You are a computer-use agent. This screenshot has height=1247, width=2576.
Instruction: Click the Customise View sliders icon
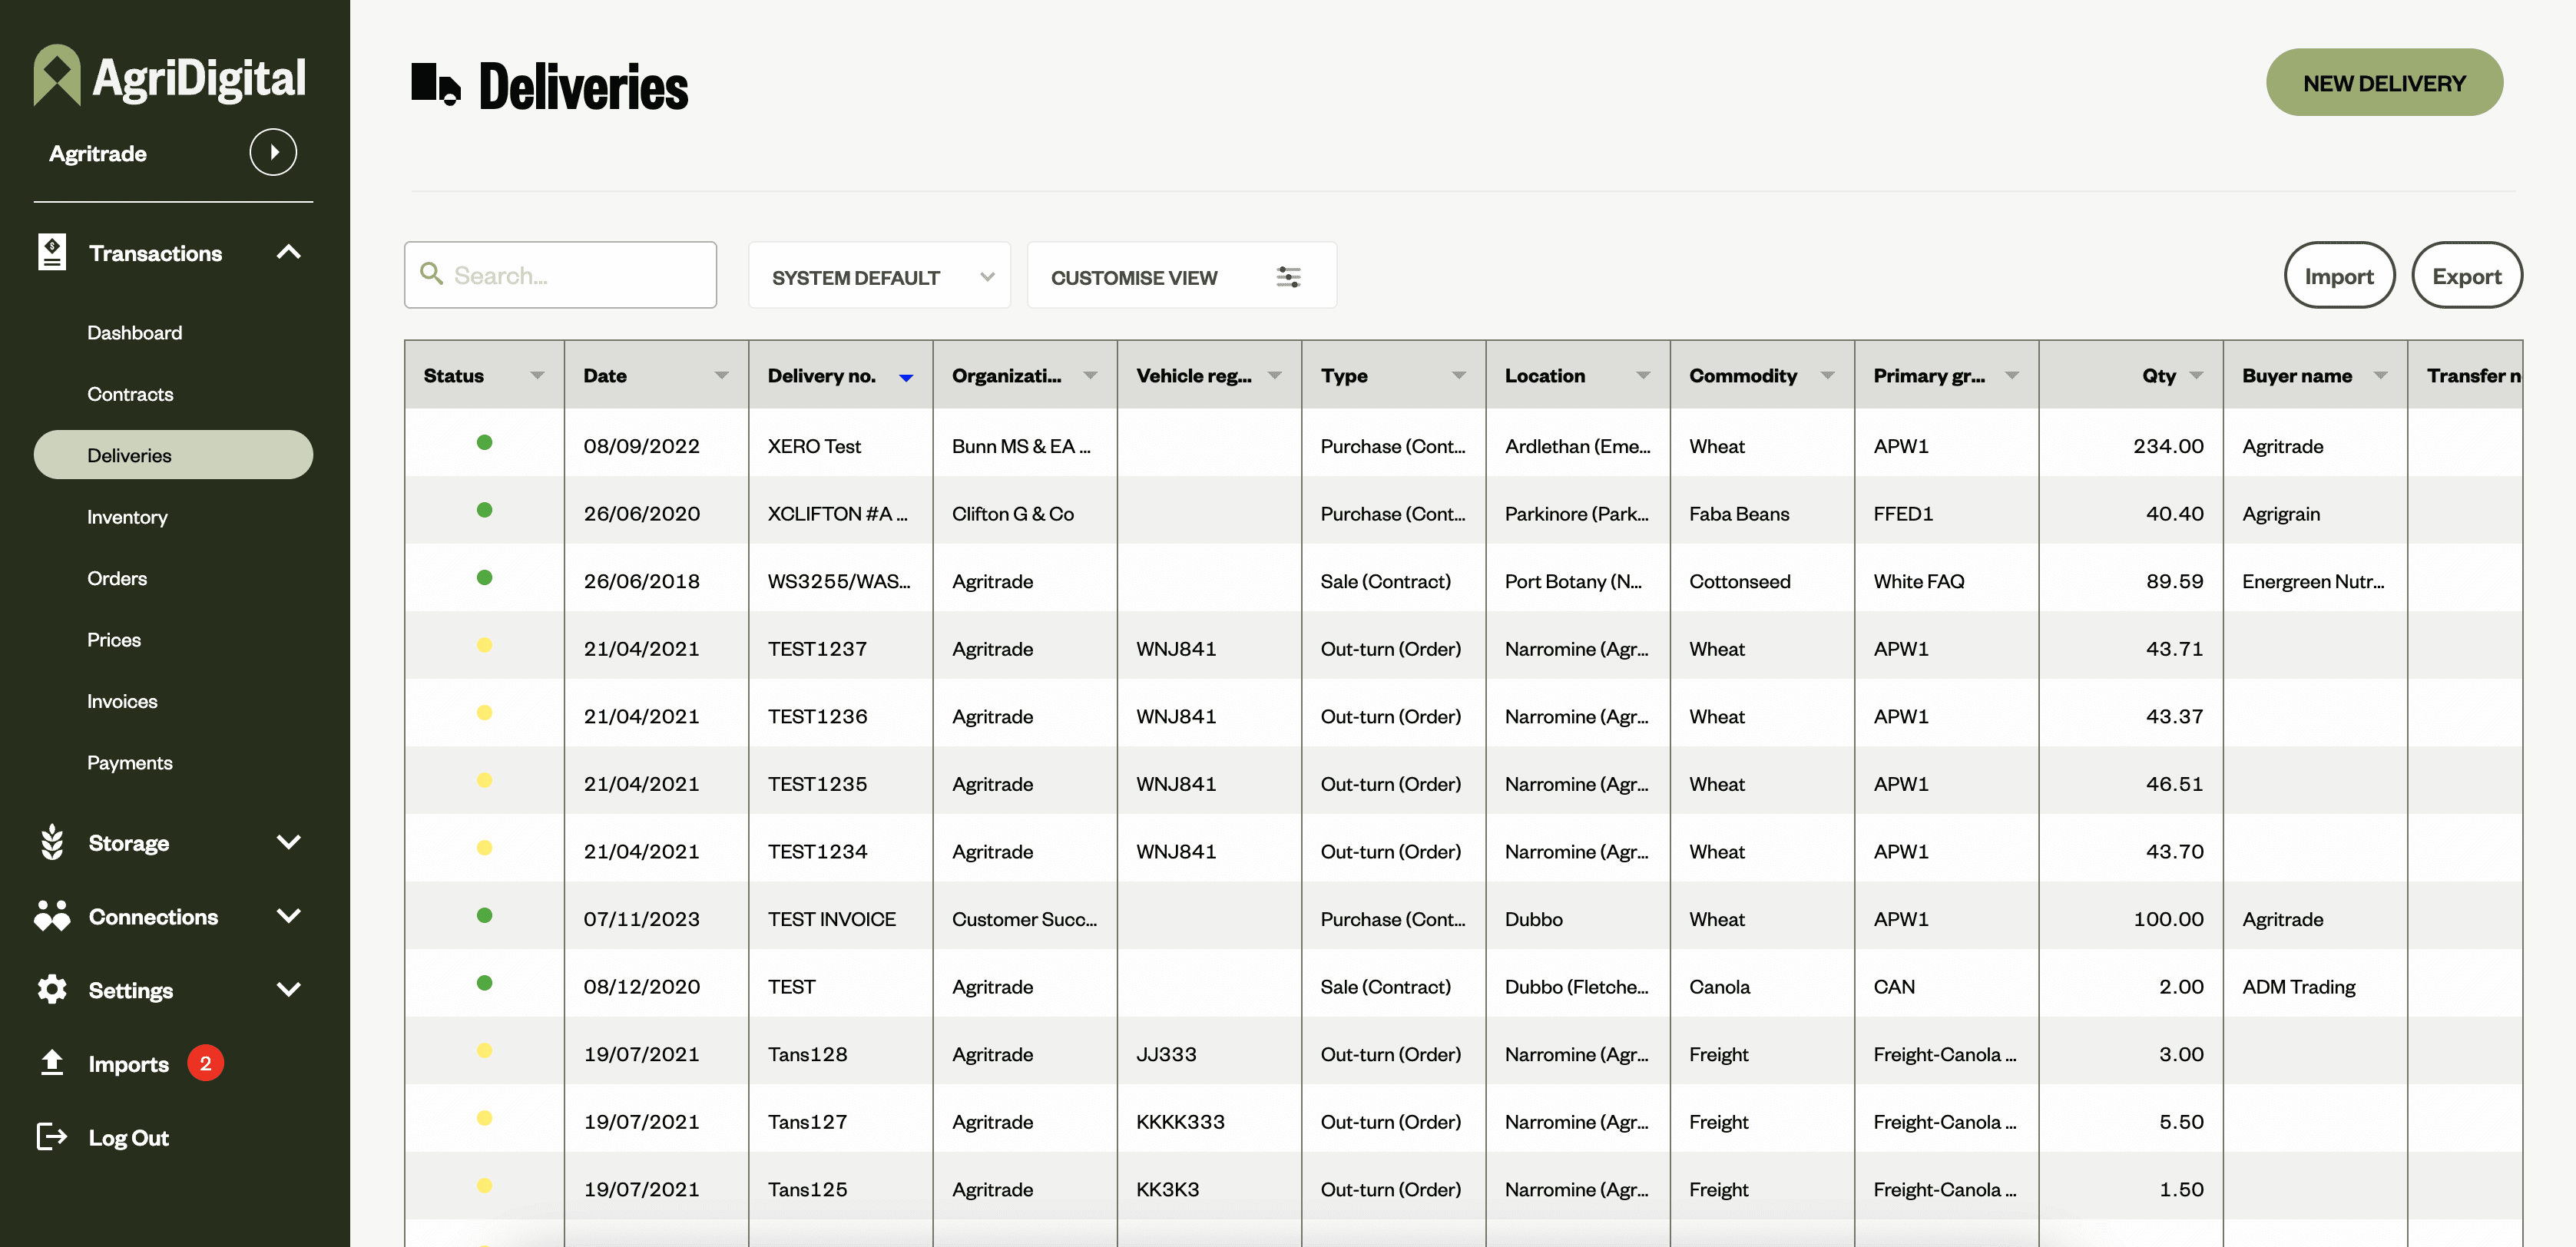click(1288, 277)
